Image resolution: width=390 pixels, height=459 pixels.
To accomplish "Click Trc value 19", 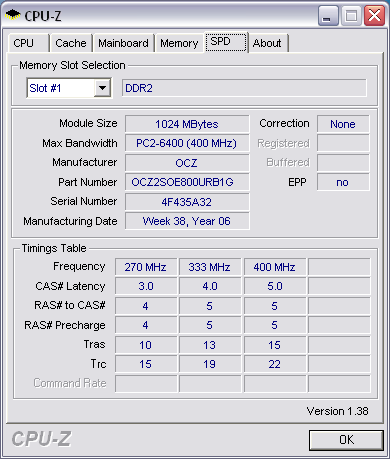I will [x=210, y=364].
